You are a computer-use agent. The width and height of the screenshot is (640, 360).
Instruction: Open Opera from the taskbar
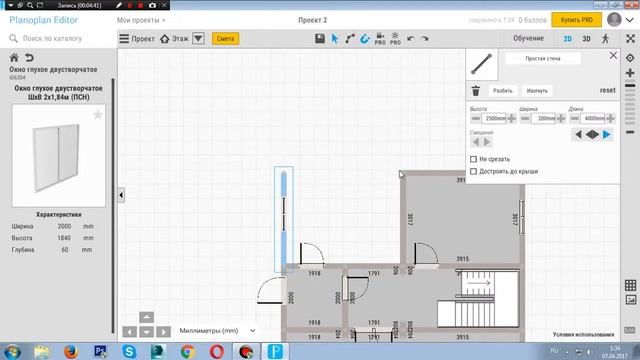217,351
